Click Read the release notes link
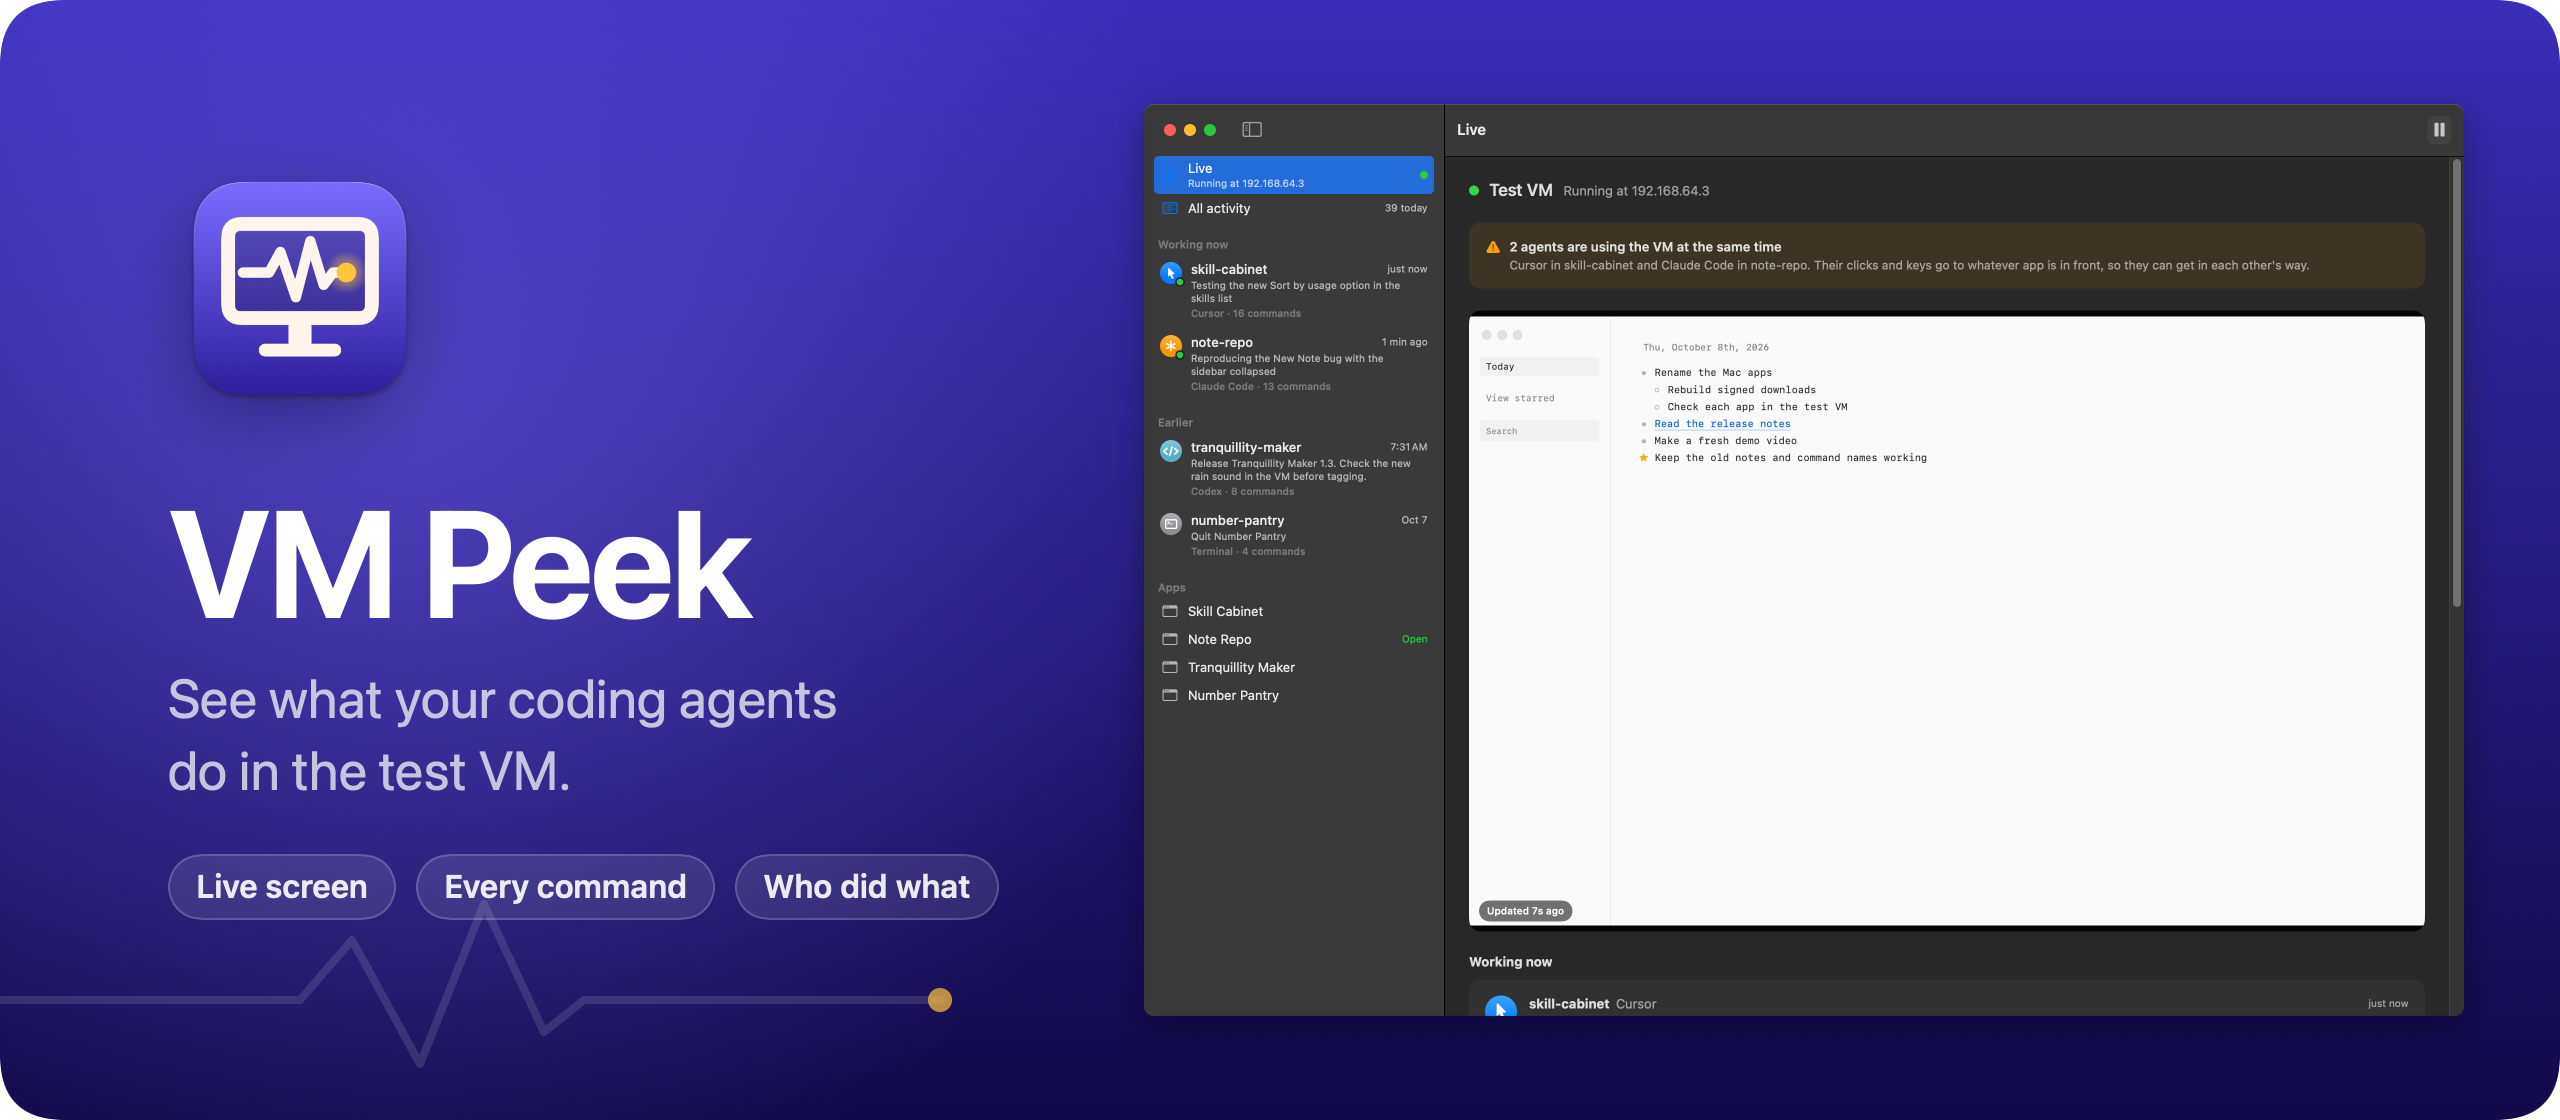 [1722, 424]
